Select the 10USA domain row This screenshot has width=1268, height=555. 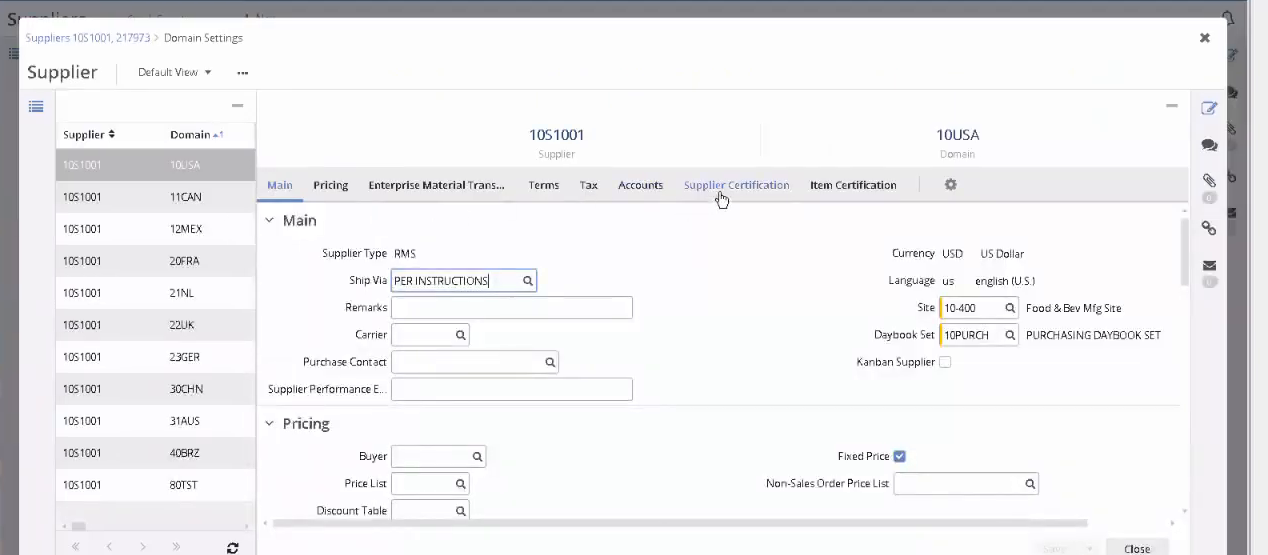point(155,165)
